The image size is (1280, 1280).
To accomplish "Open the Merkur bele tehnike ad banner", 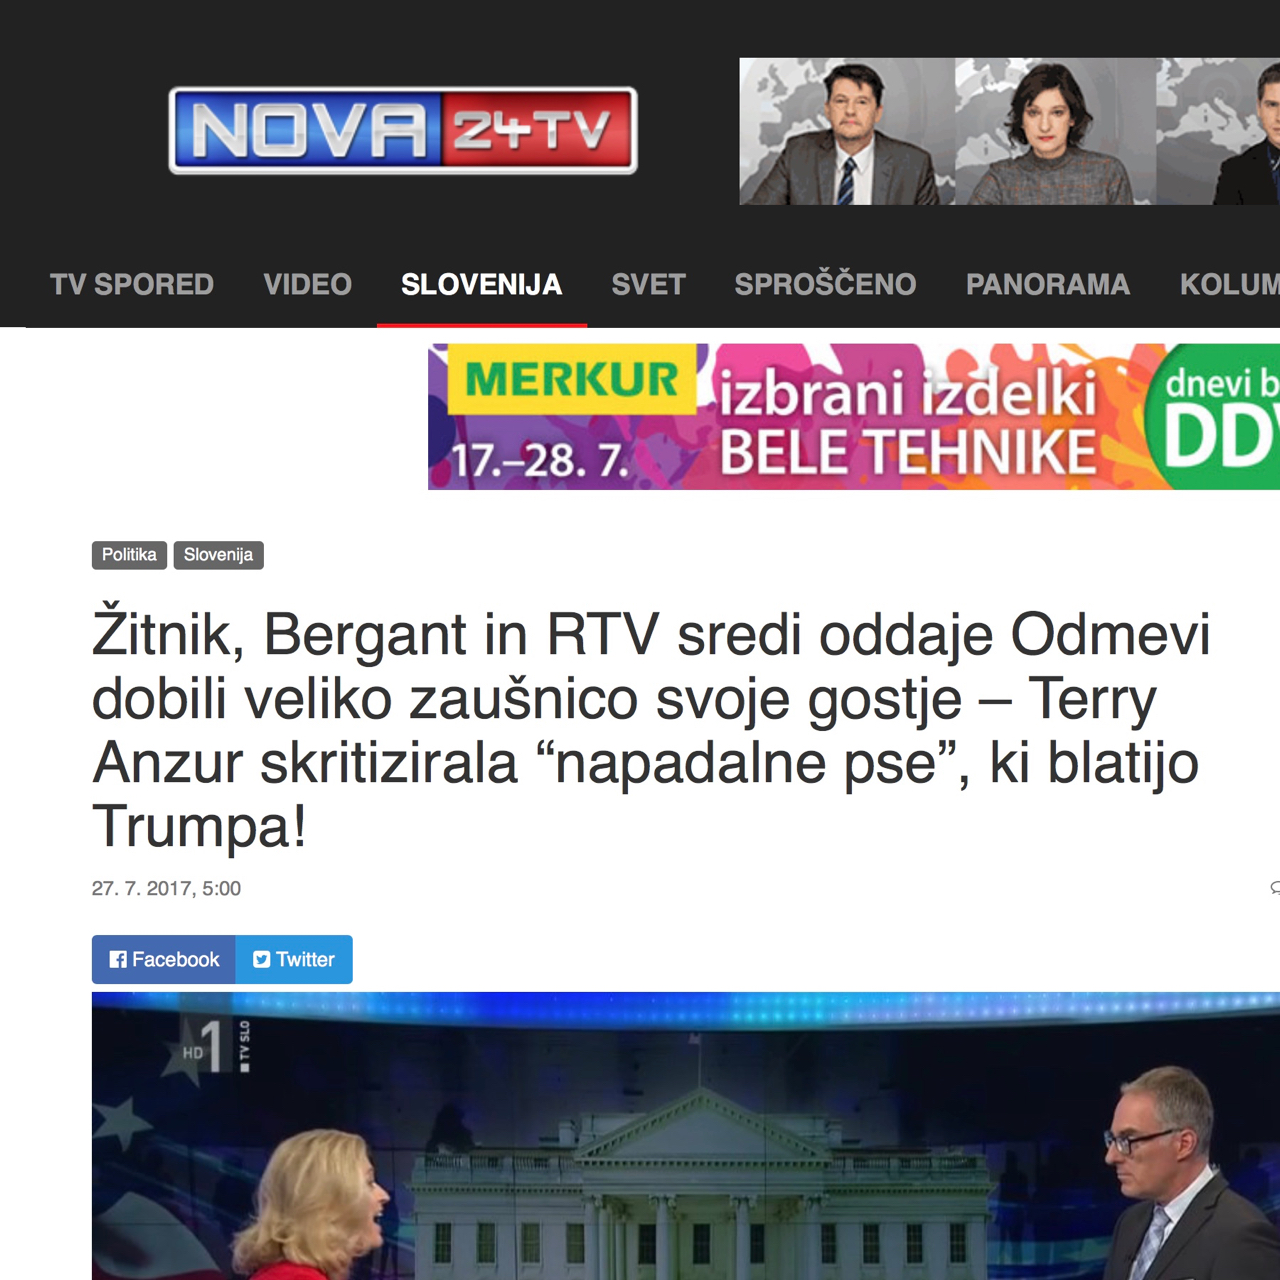I will 854,417.
